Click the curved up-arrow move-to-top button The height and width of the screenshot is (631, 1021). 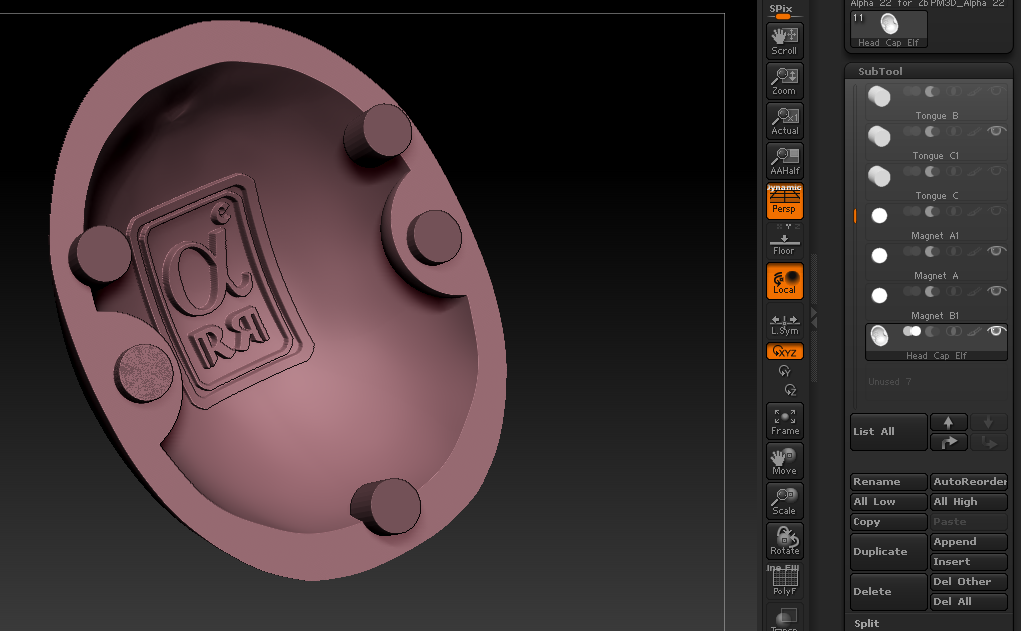948,442
